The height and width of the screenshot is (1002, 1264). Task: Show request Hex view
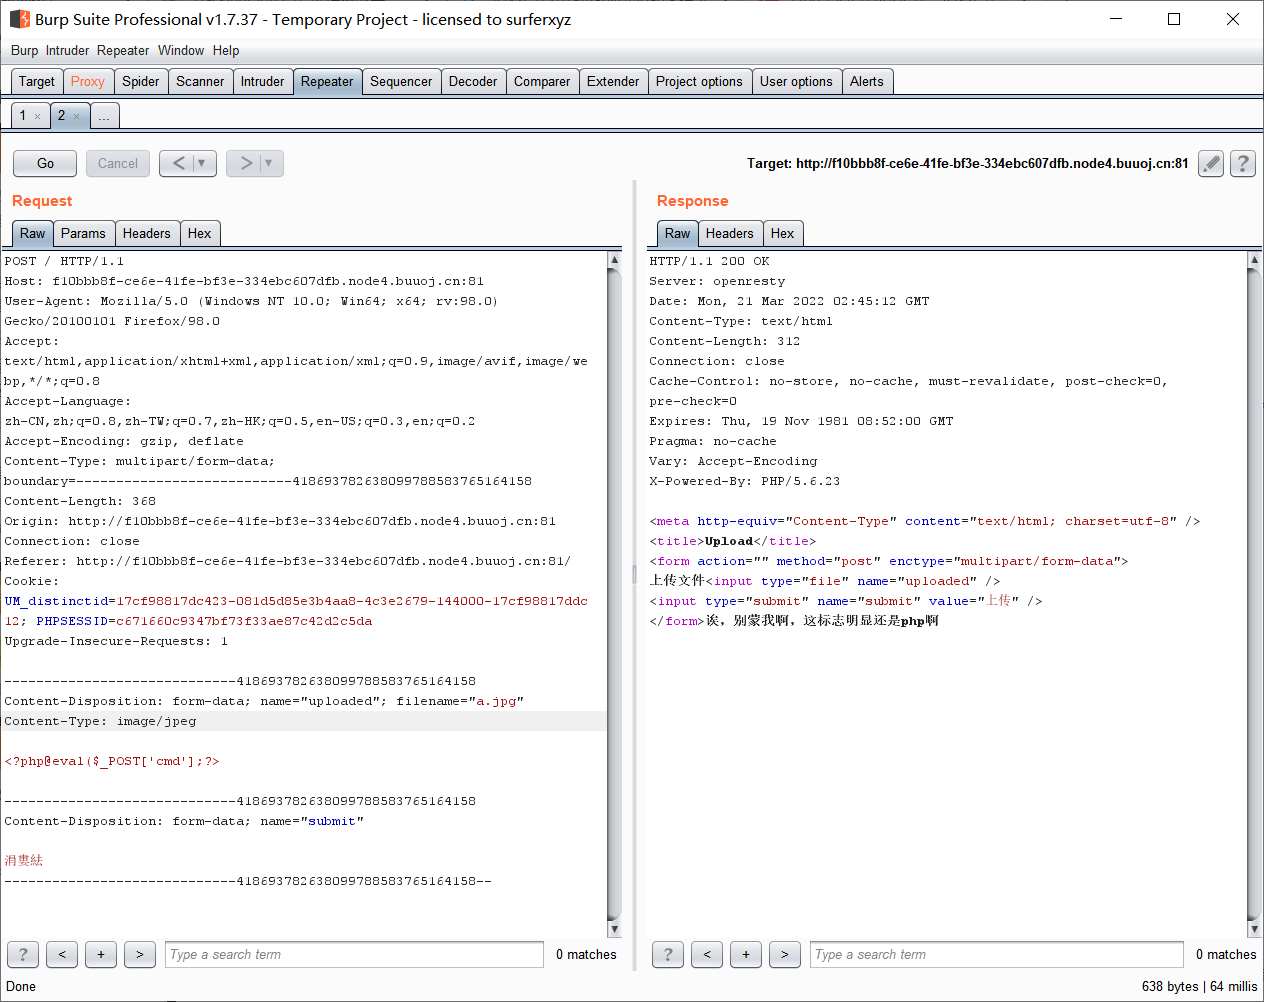tap(200, 234)
